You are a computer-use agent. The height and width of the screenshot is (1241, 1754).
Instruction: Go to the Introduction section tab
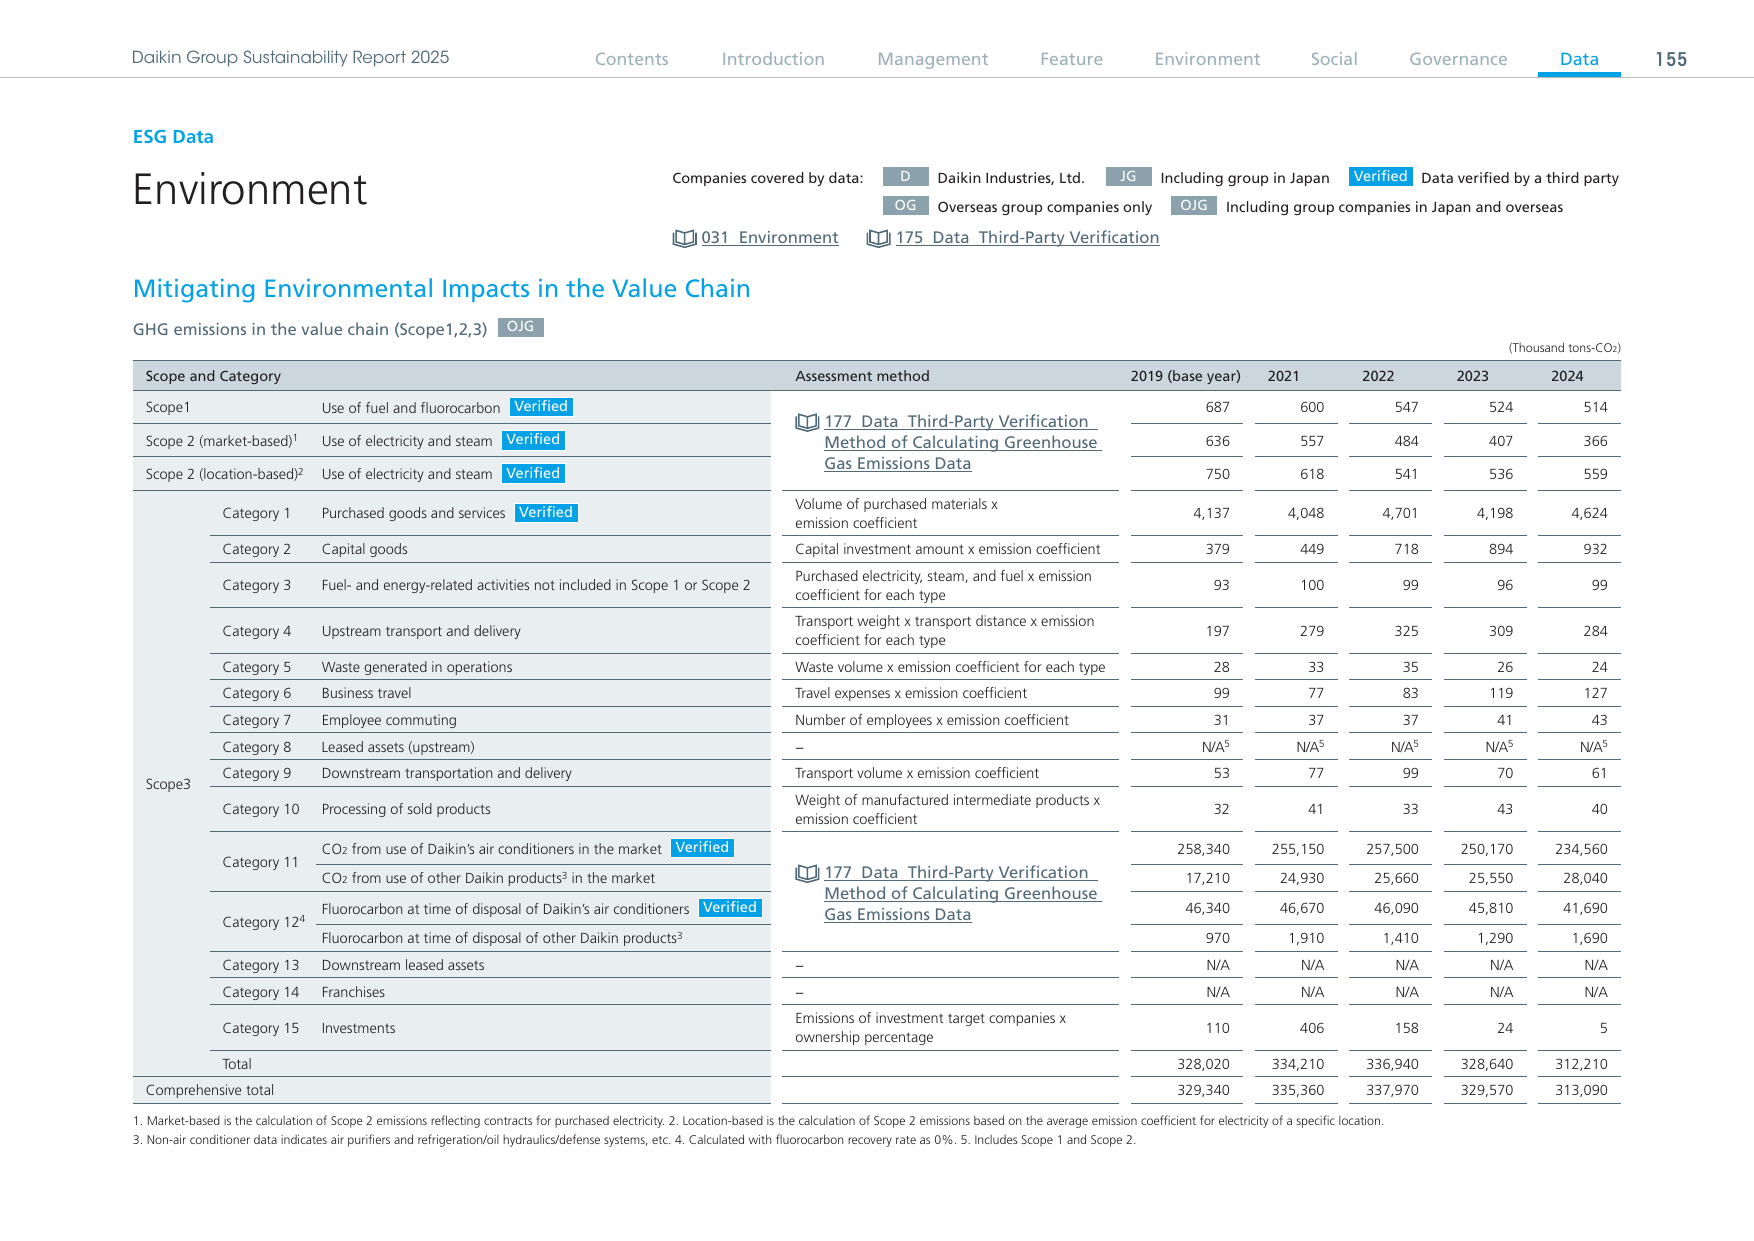tap(773, 59)
